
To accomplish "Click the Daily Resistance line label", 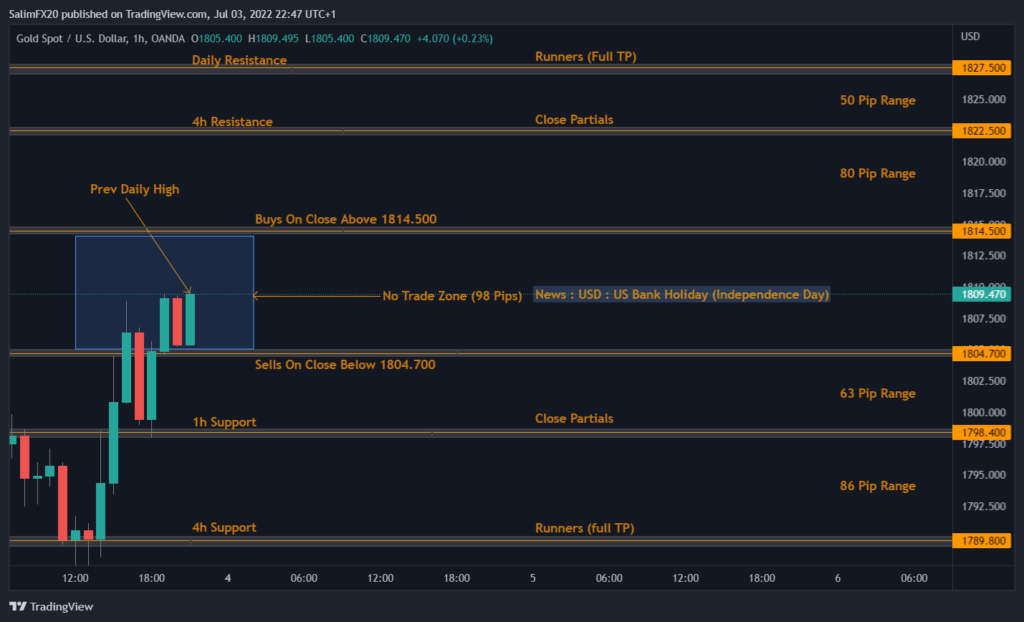I will click(239, 60).
